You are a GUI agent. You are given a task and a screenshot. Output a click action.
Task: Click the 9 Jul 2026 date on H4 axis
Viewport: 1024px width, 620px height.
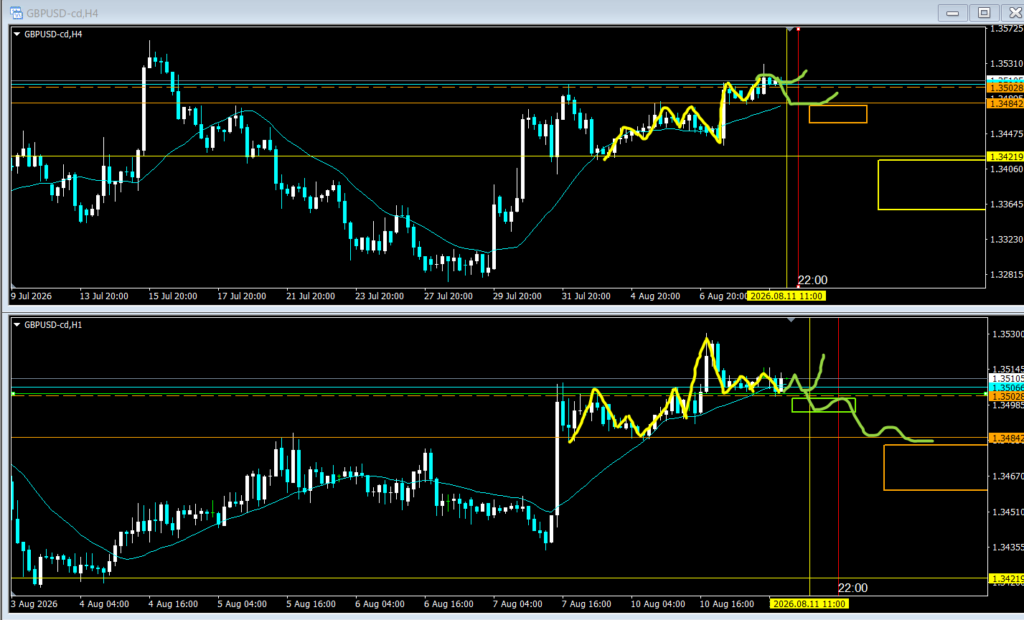point(31,296)
